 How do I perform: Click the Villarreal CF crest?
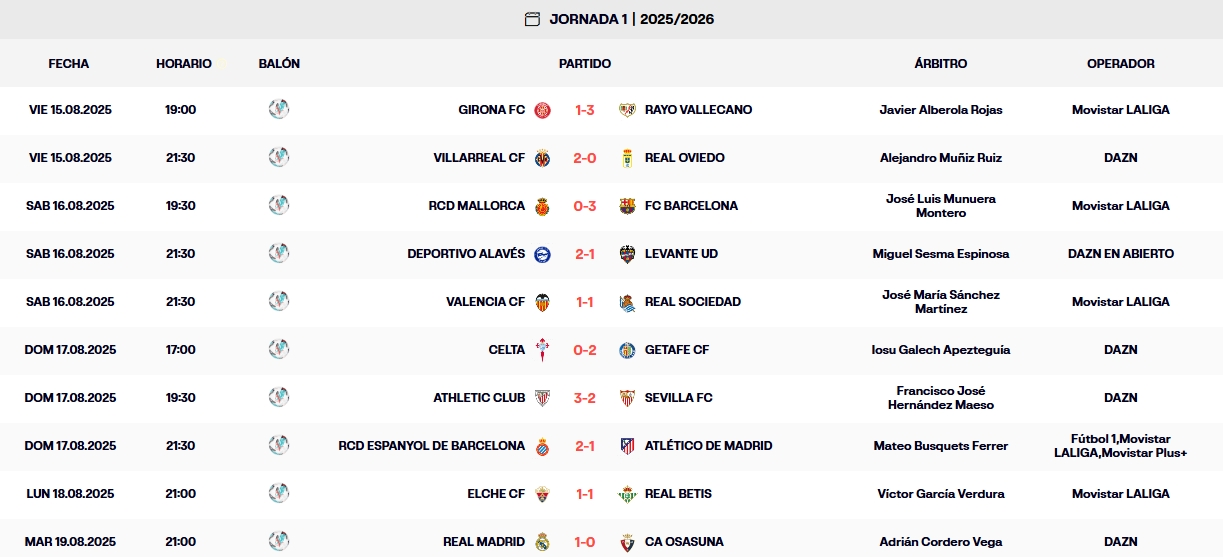tap(543, 158)
